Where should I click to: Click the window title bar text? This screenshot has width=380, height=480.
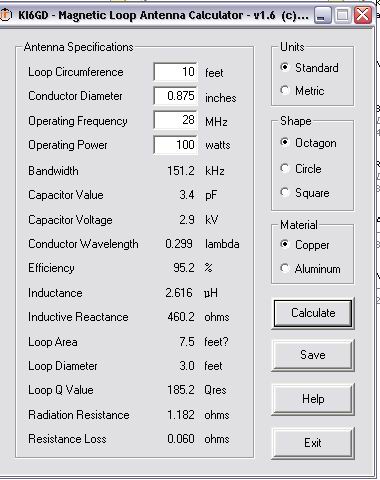163,15
